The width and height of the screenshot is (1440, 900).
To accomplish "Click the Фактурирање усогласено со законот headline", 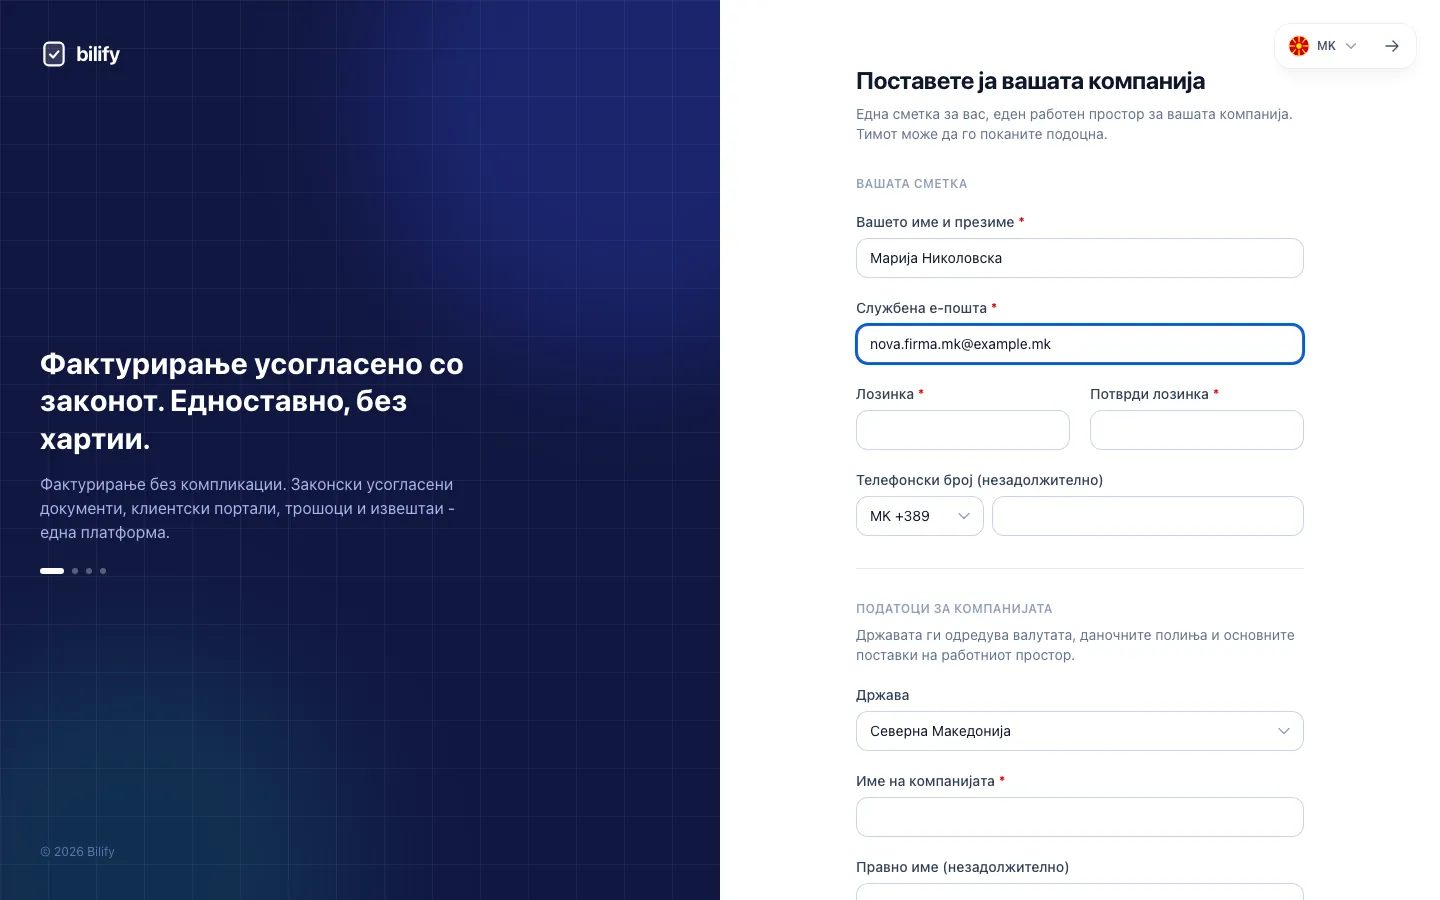I will coord(252,401).
